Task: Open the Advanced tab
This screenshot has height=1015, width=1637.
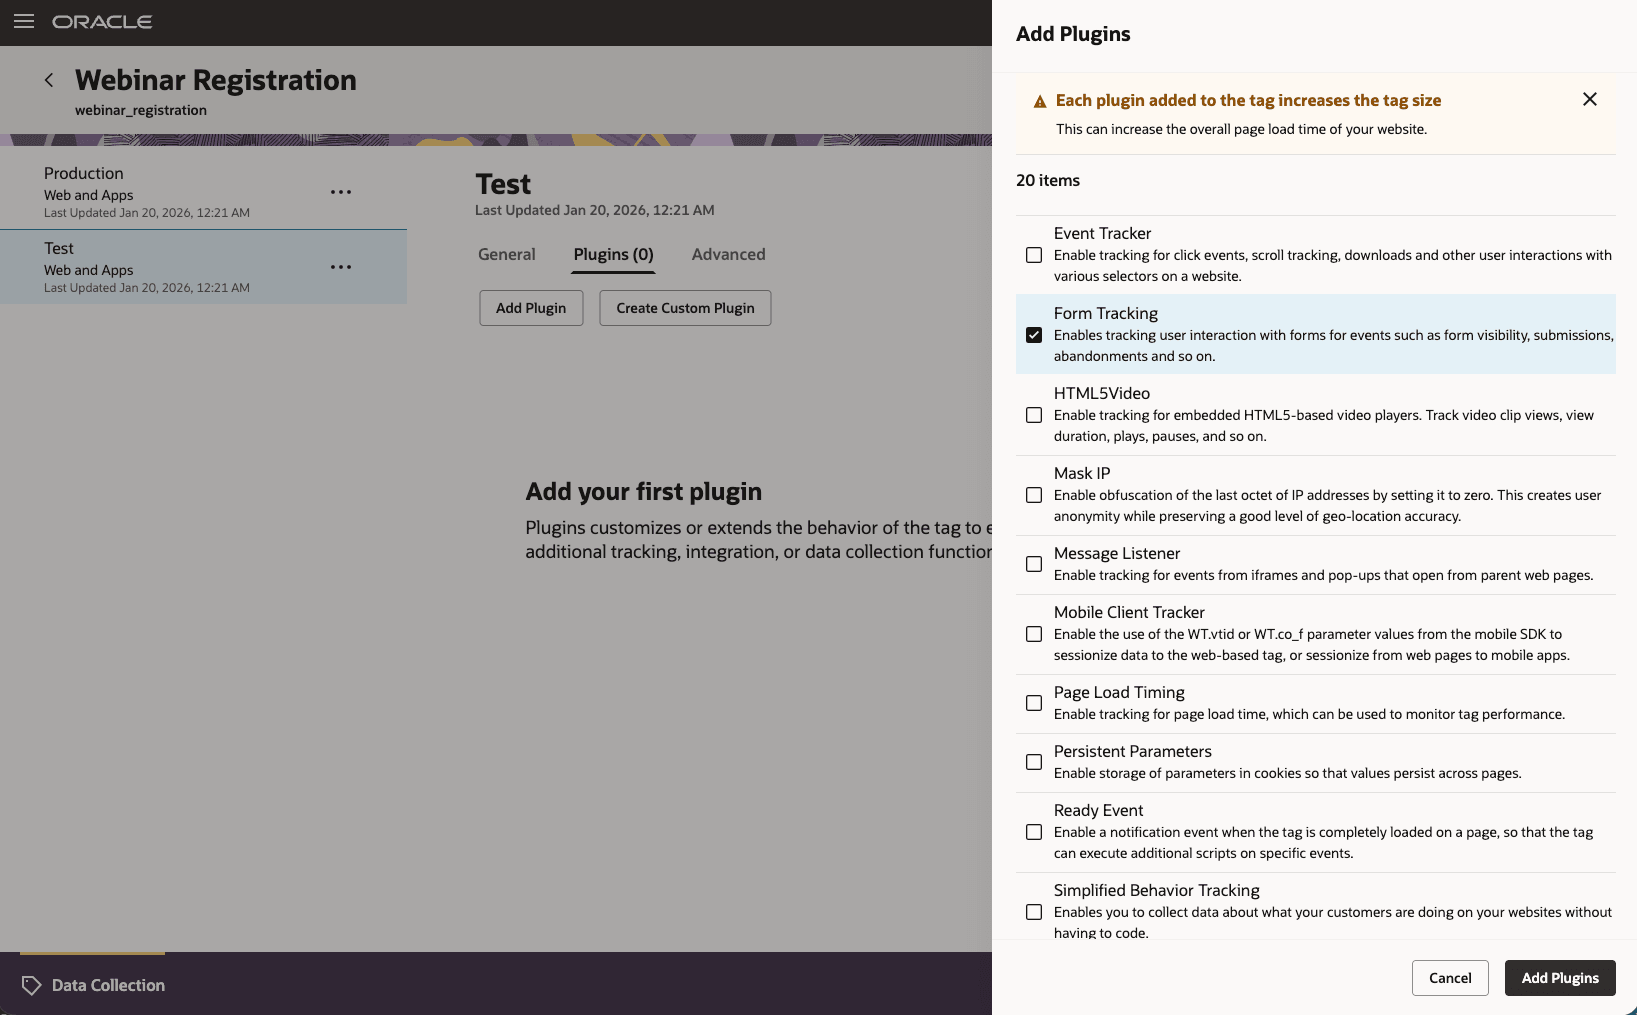Action: pyautogui.click(x=728, y=254)
